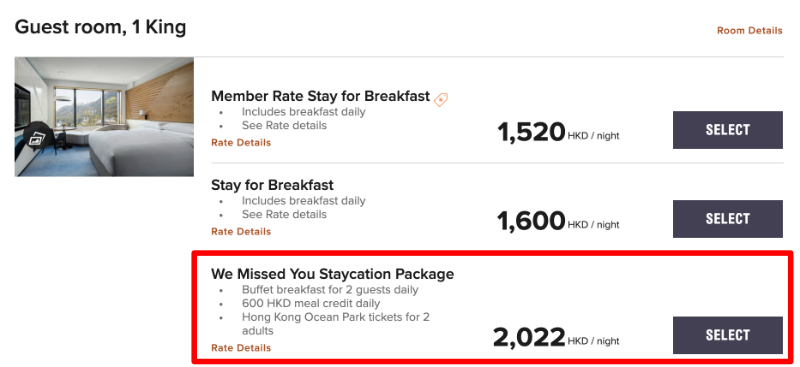Click We Missed You Staycation Package title
800x367 pixels.
click(x=333, y=274)
